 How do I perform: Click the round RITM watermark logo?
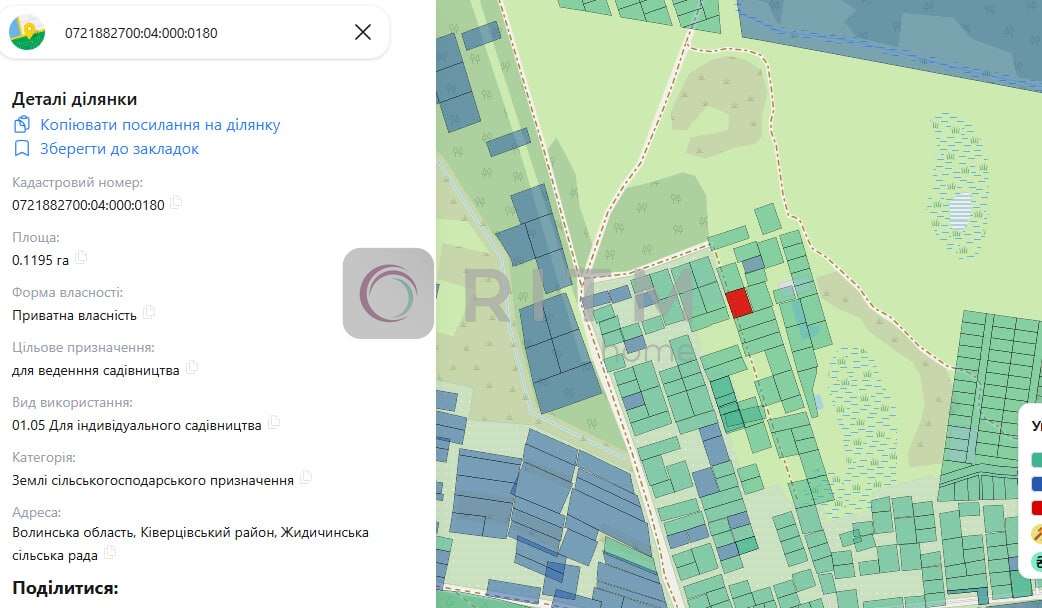point(388,293)
